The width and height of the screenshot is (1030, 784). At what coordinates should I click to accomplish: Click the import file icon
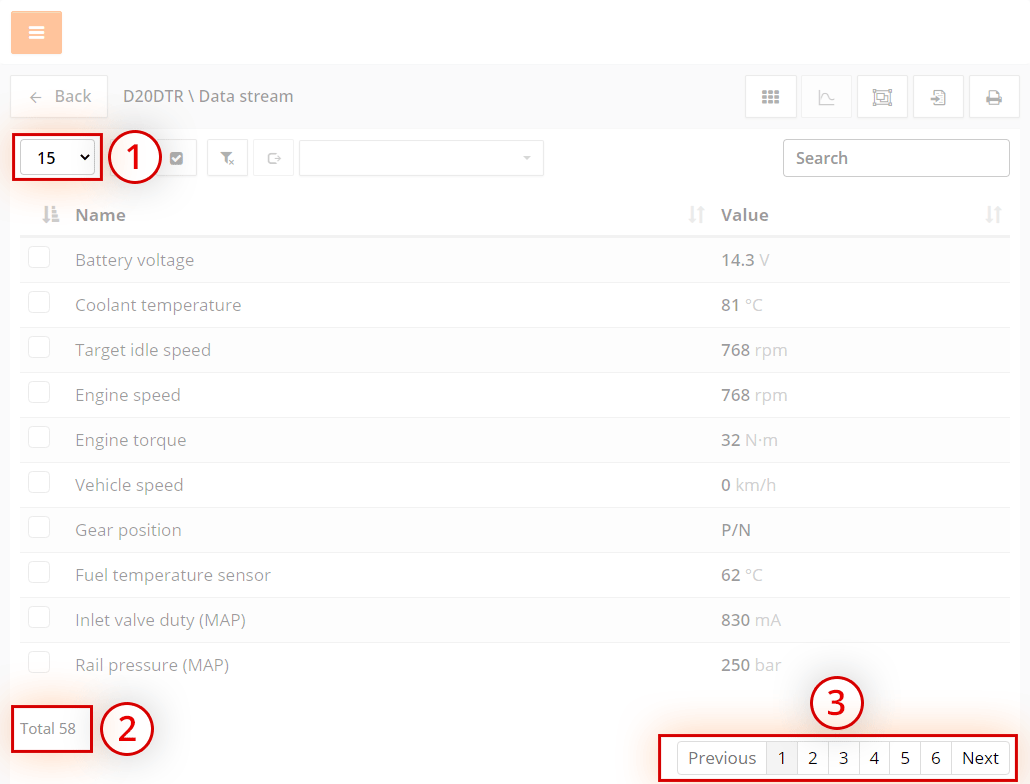pos(938,97)
